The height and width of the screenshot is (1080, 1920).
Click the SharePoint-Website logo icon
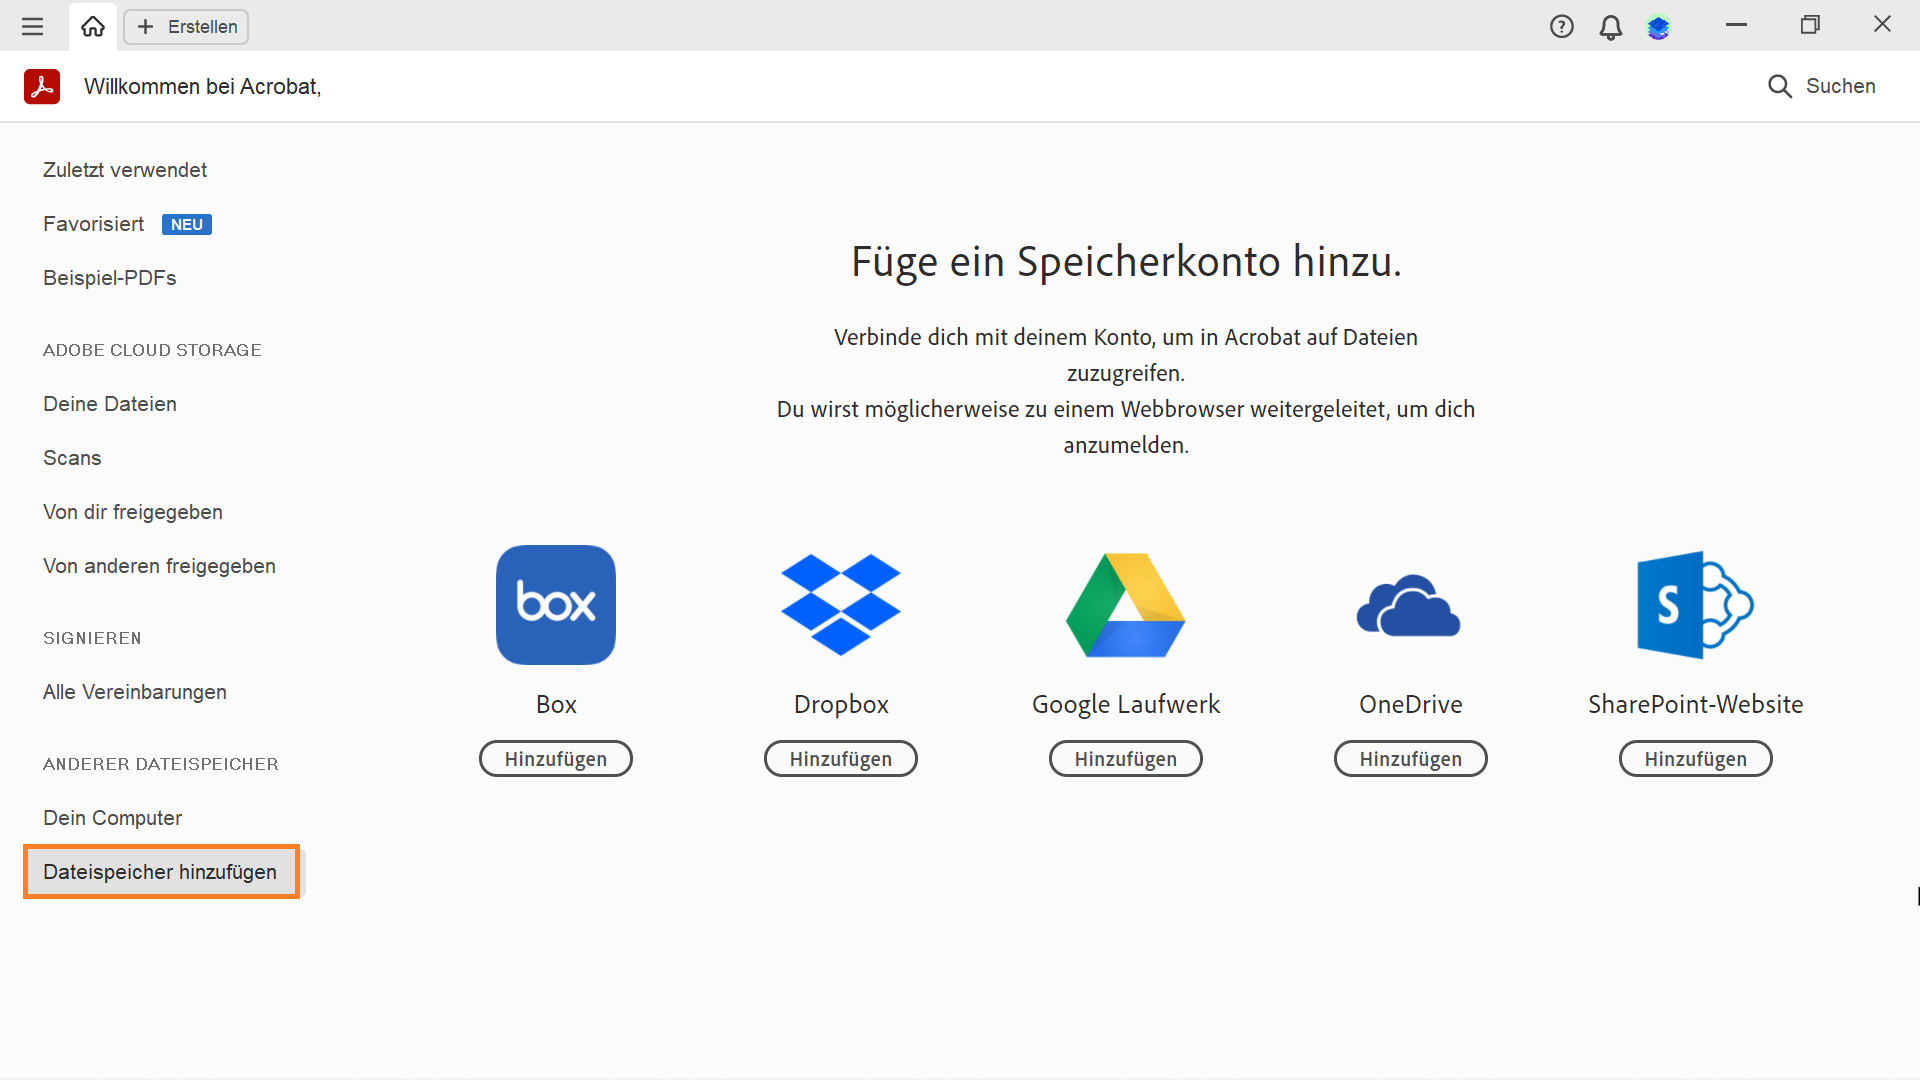[x=1695, y=605]
